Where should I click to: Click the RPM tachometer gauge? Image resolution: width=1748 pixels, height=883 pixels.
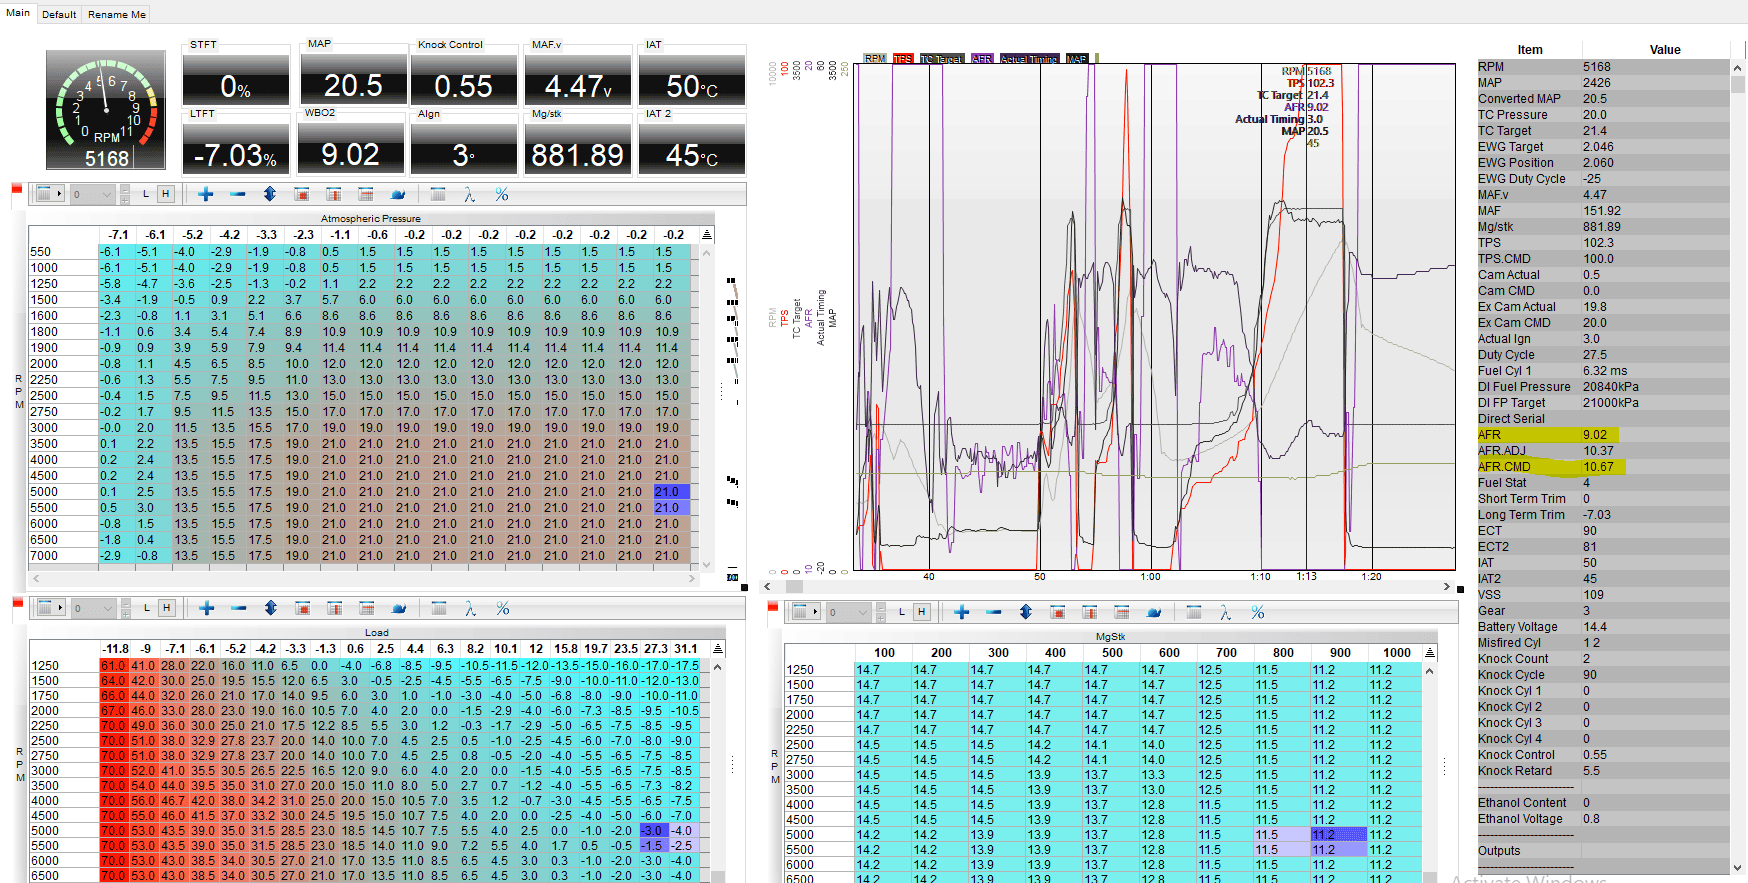(106, 110)
